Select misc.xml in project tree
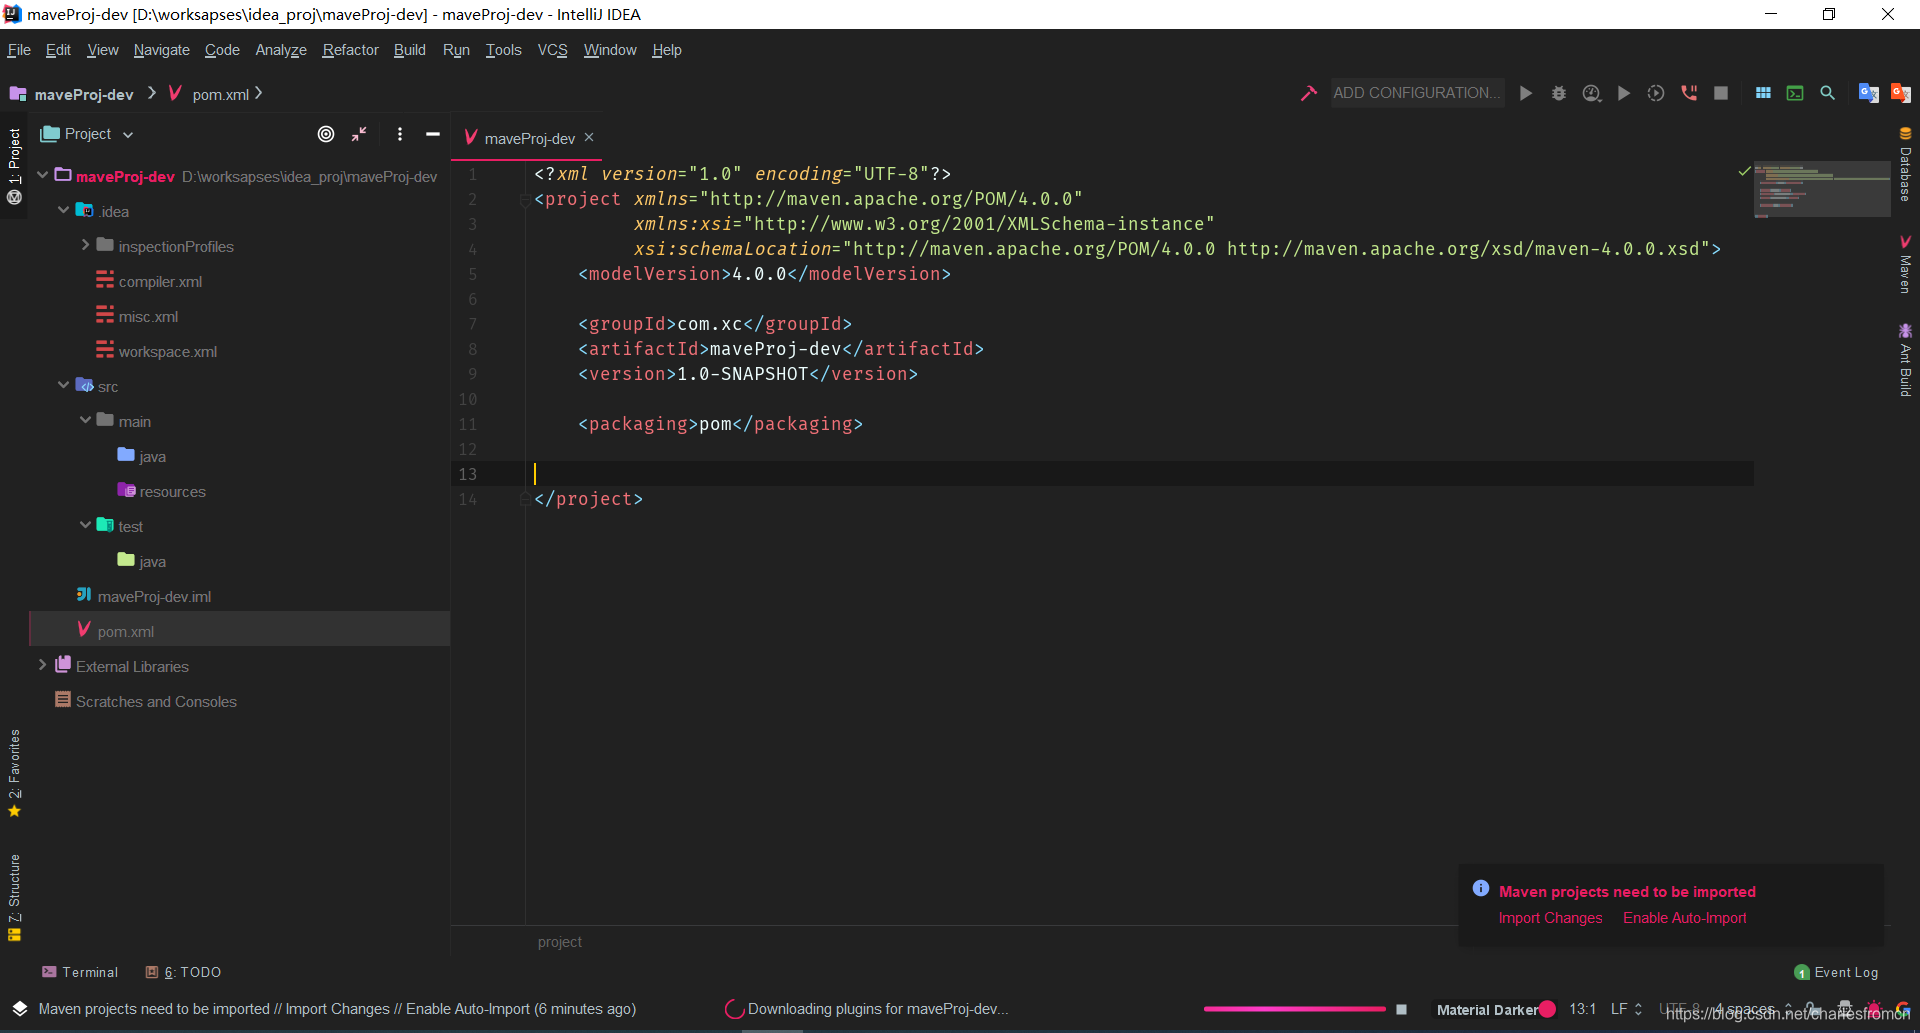Screen dimensions: 1920x1033 tap(148, 317)
